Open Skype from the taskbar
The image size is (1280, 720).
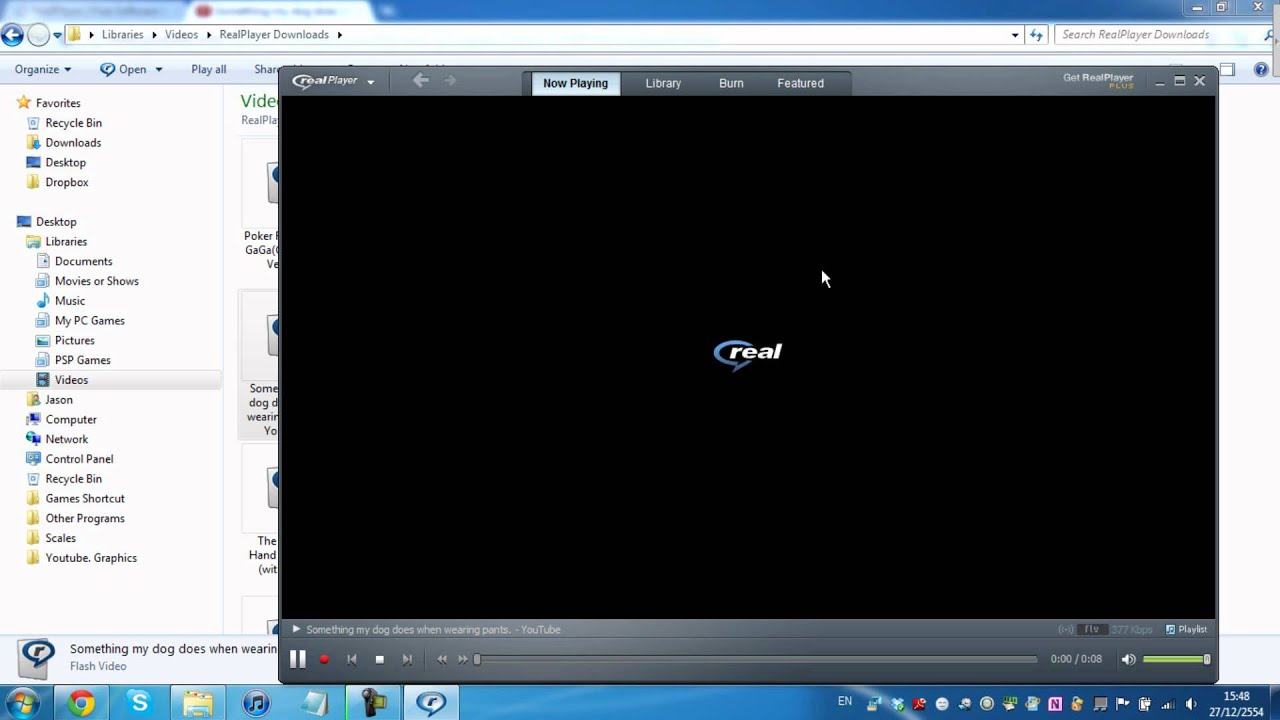pos(139,704)
